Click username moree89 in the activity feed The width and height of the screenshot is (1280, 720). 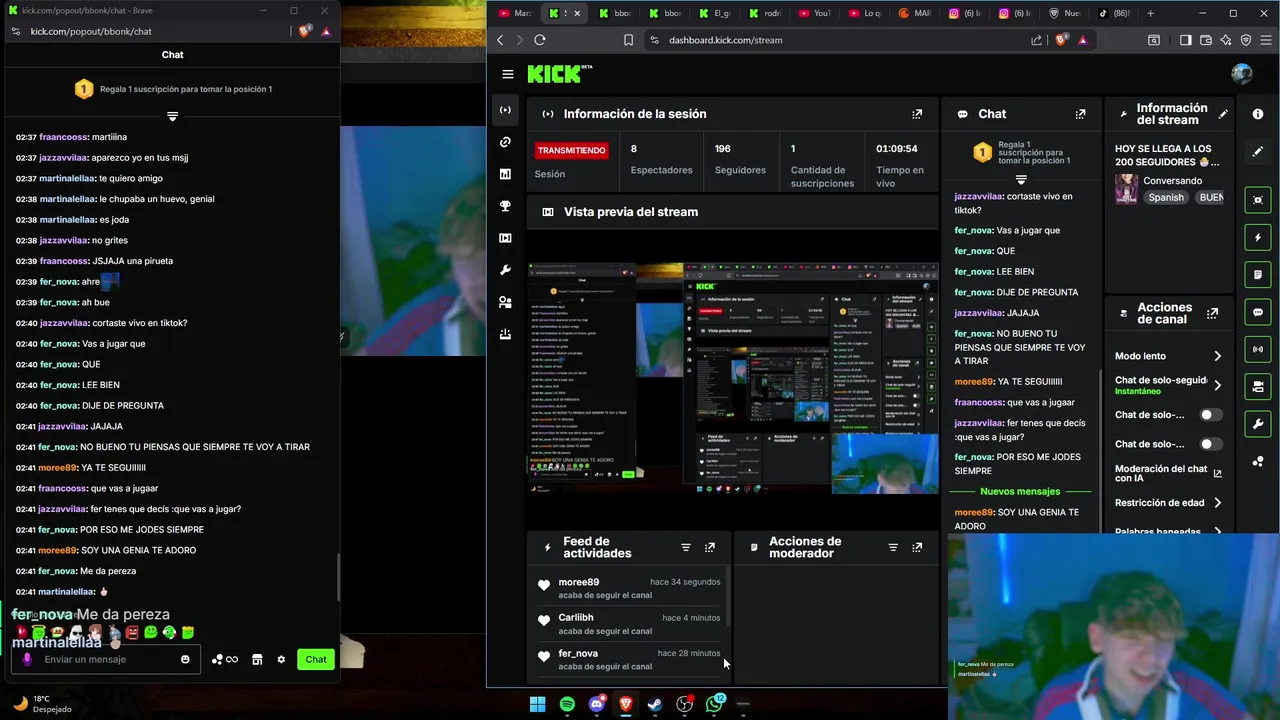(579, 582)
